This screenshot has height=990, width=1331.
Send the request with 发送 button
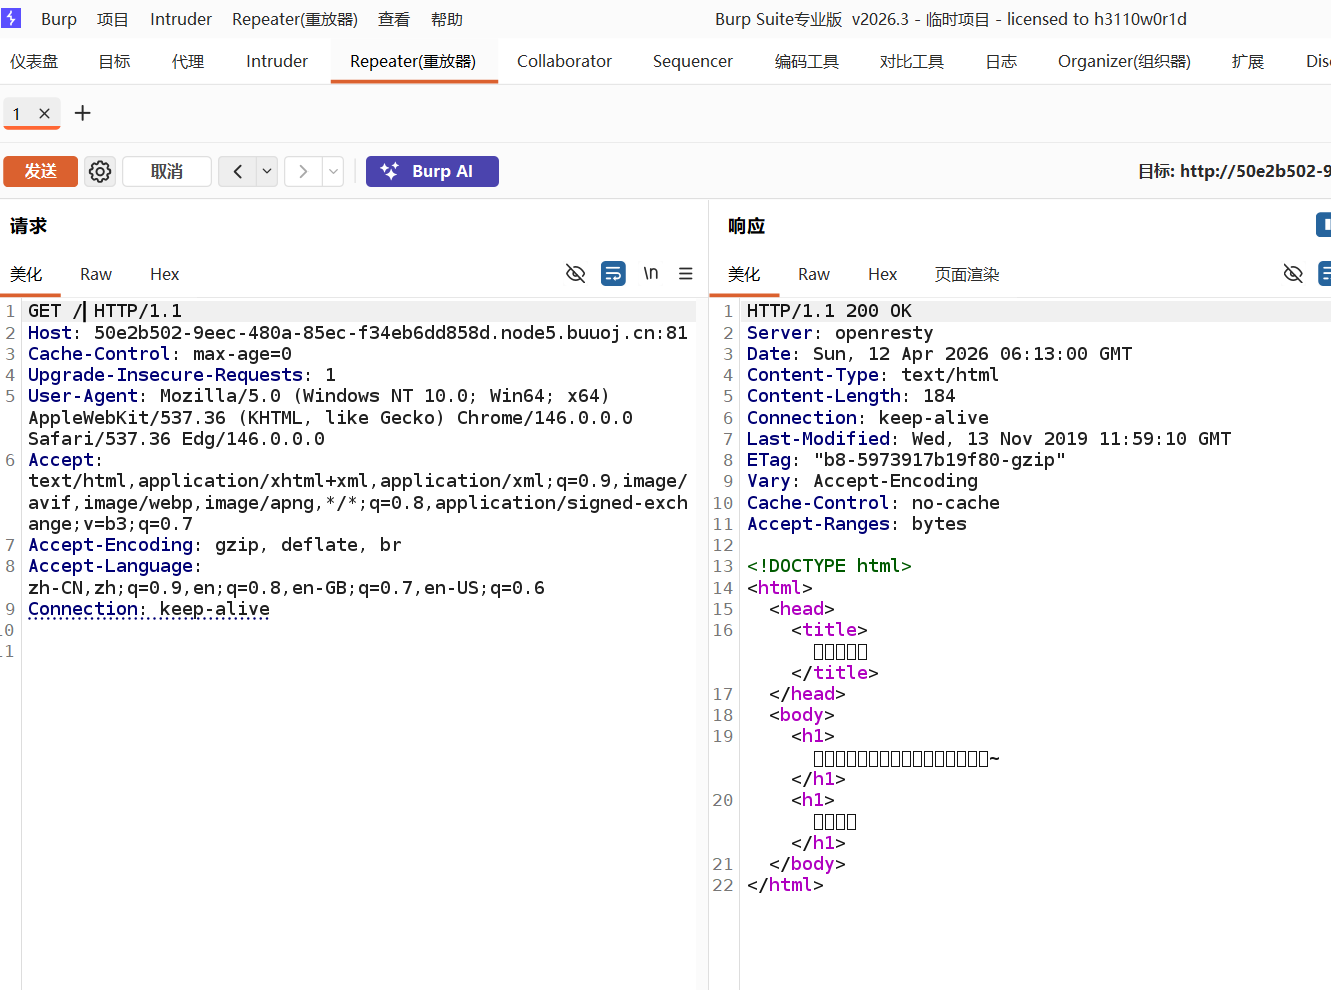coord(40,171)
